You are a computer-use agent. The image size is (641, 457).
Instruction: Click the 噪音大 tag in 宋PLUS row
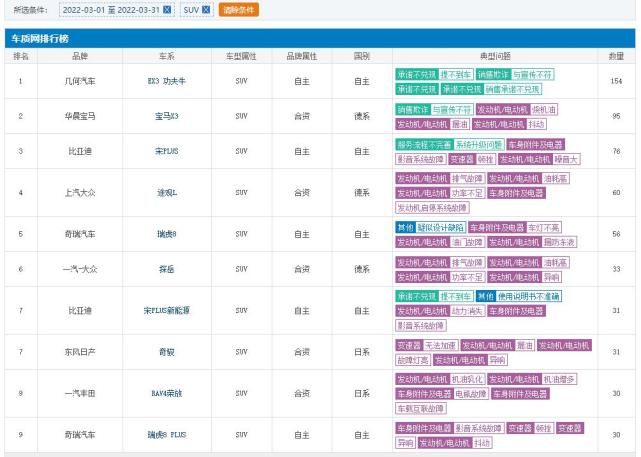[566, 159]
